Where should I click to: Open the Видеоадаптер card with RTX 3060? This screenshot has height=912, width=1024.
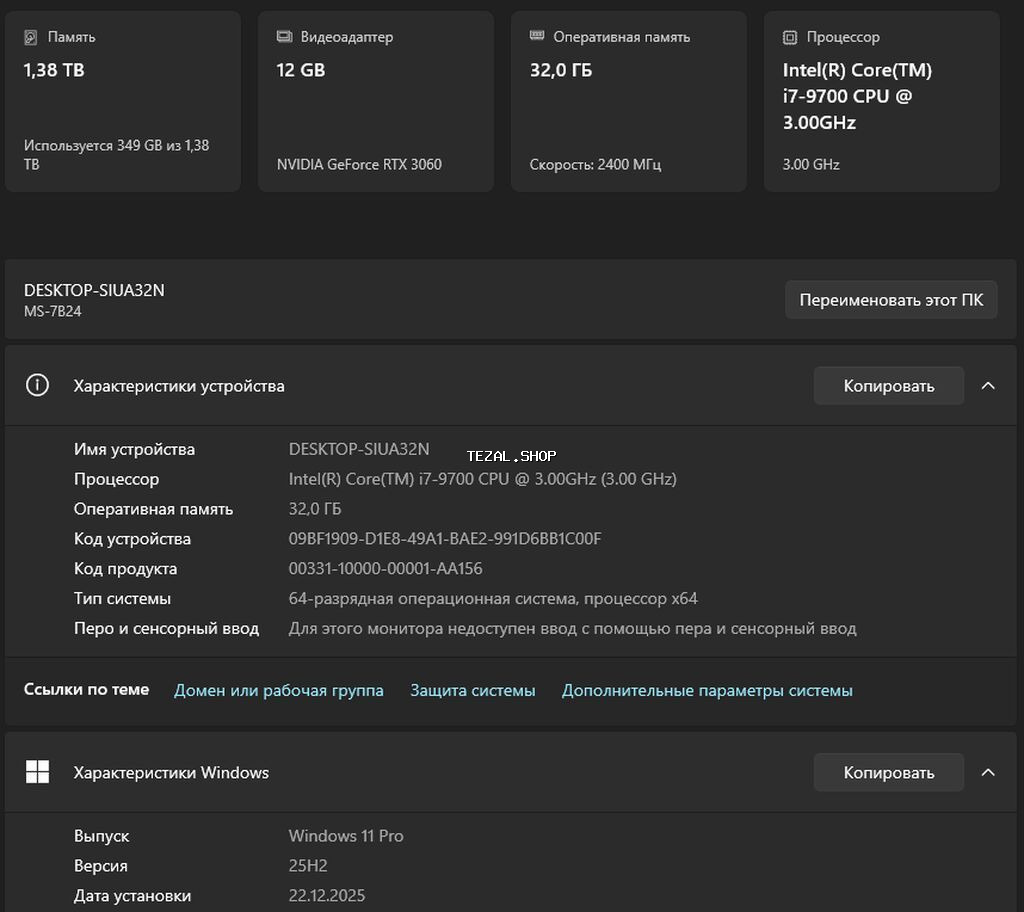(376, 101)
